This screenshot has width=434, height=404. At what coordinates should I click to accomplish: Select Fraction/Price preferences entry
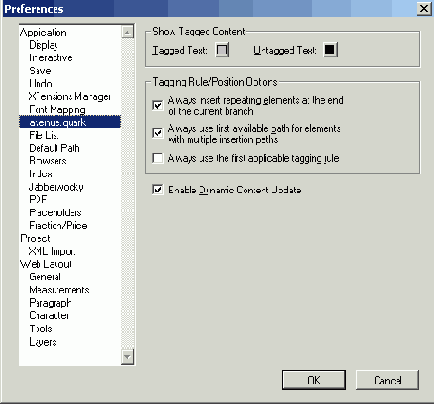coord(58,225)
